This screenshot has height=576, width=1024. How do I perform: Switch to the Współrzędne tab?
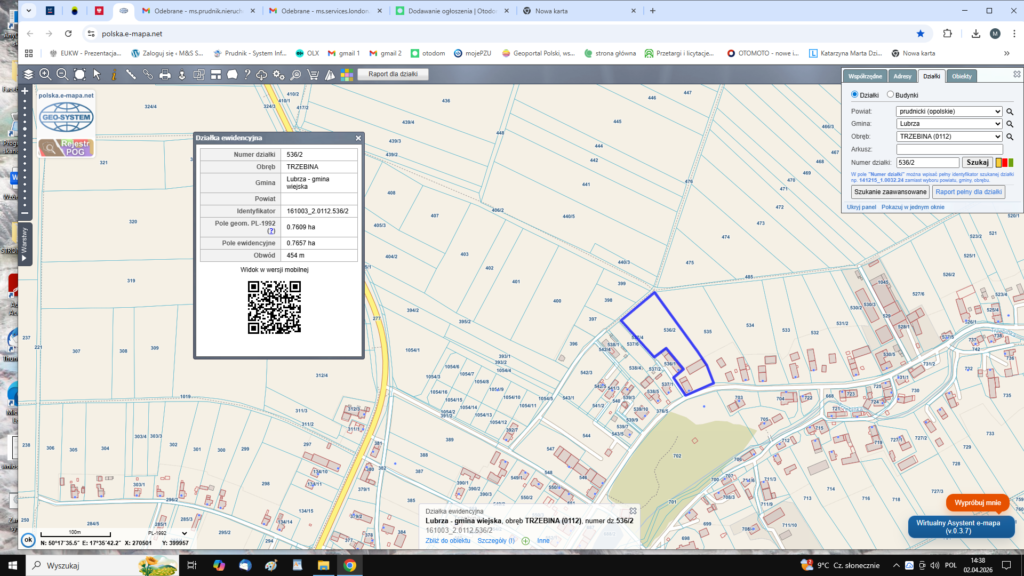[865, 76]
